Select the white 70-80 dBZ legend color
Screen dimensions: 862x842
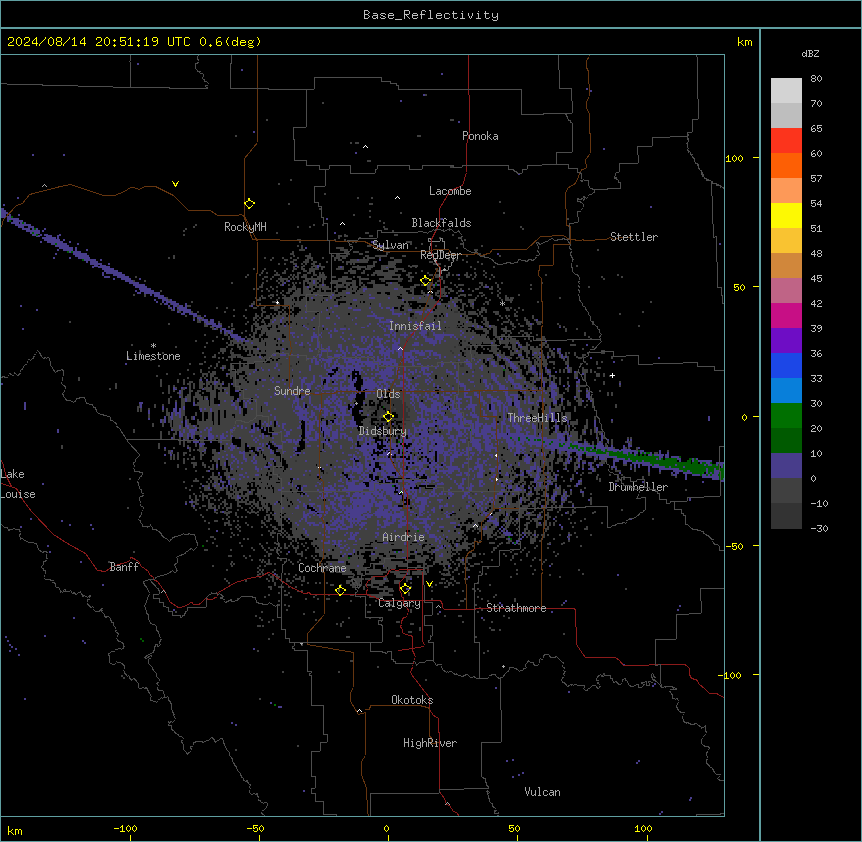(786, 91)
